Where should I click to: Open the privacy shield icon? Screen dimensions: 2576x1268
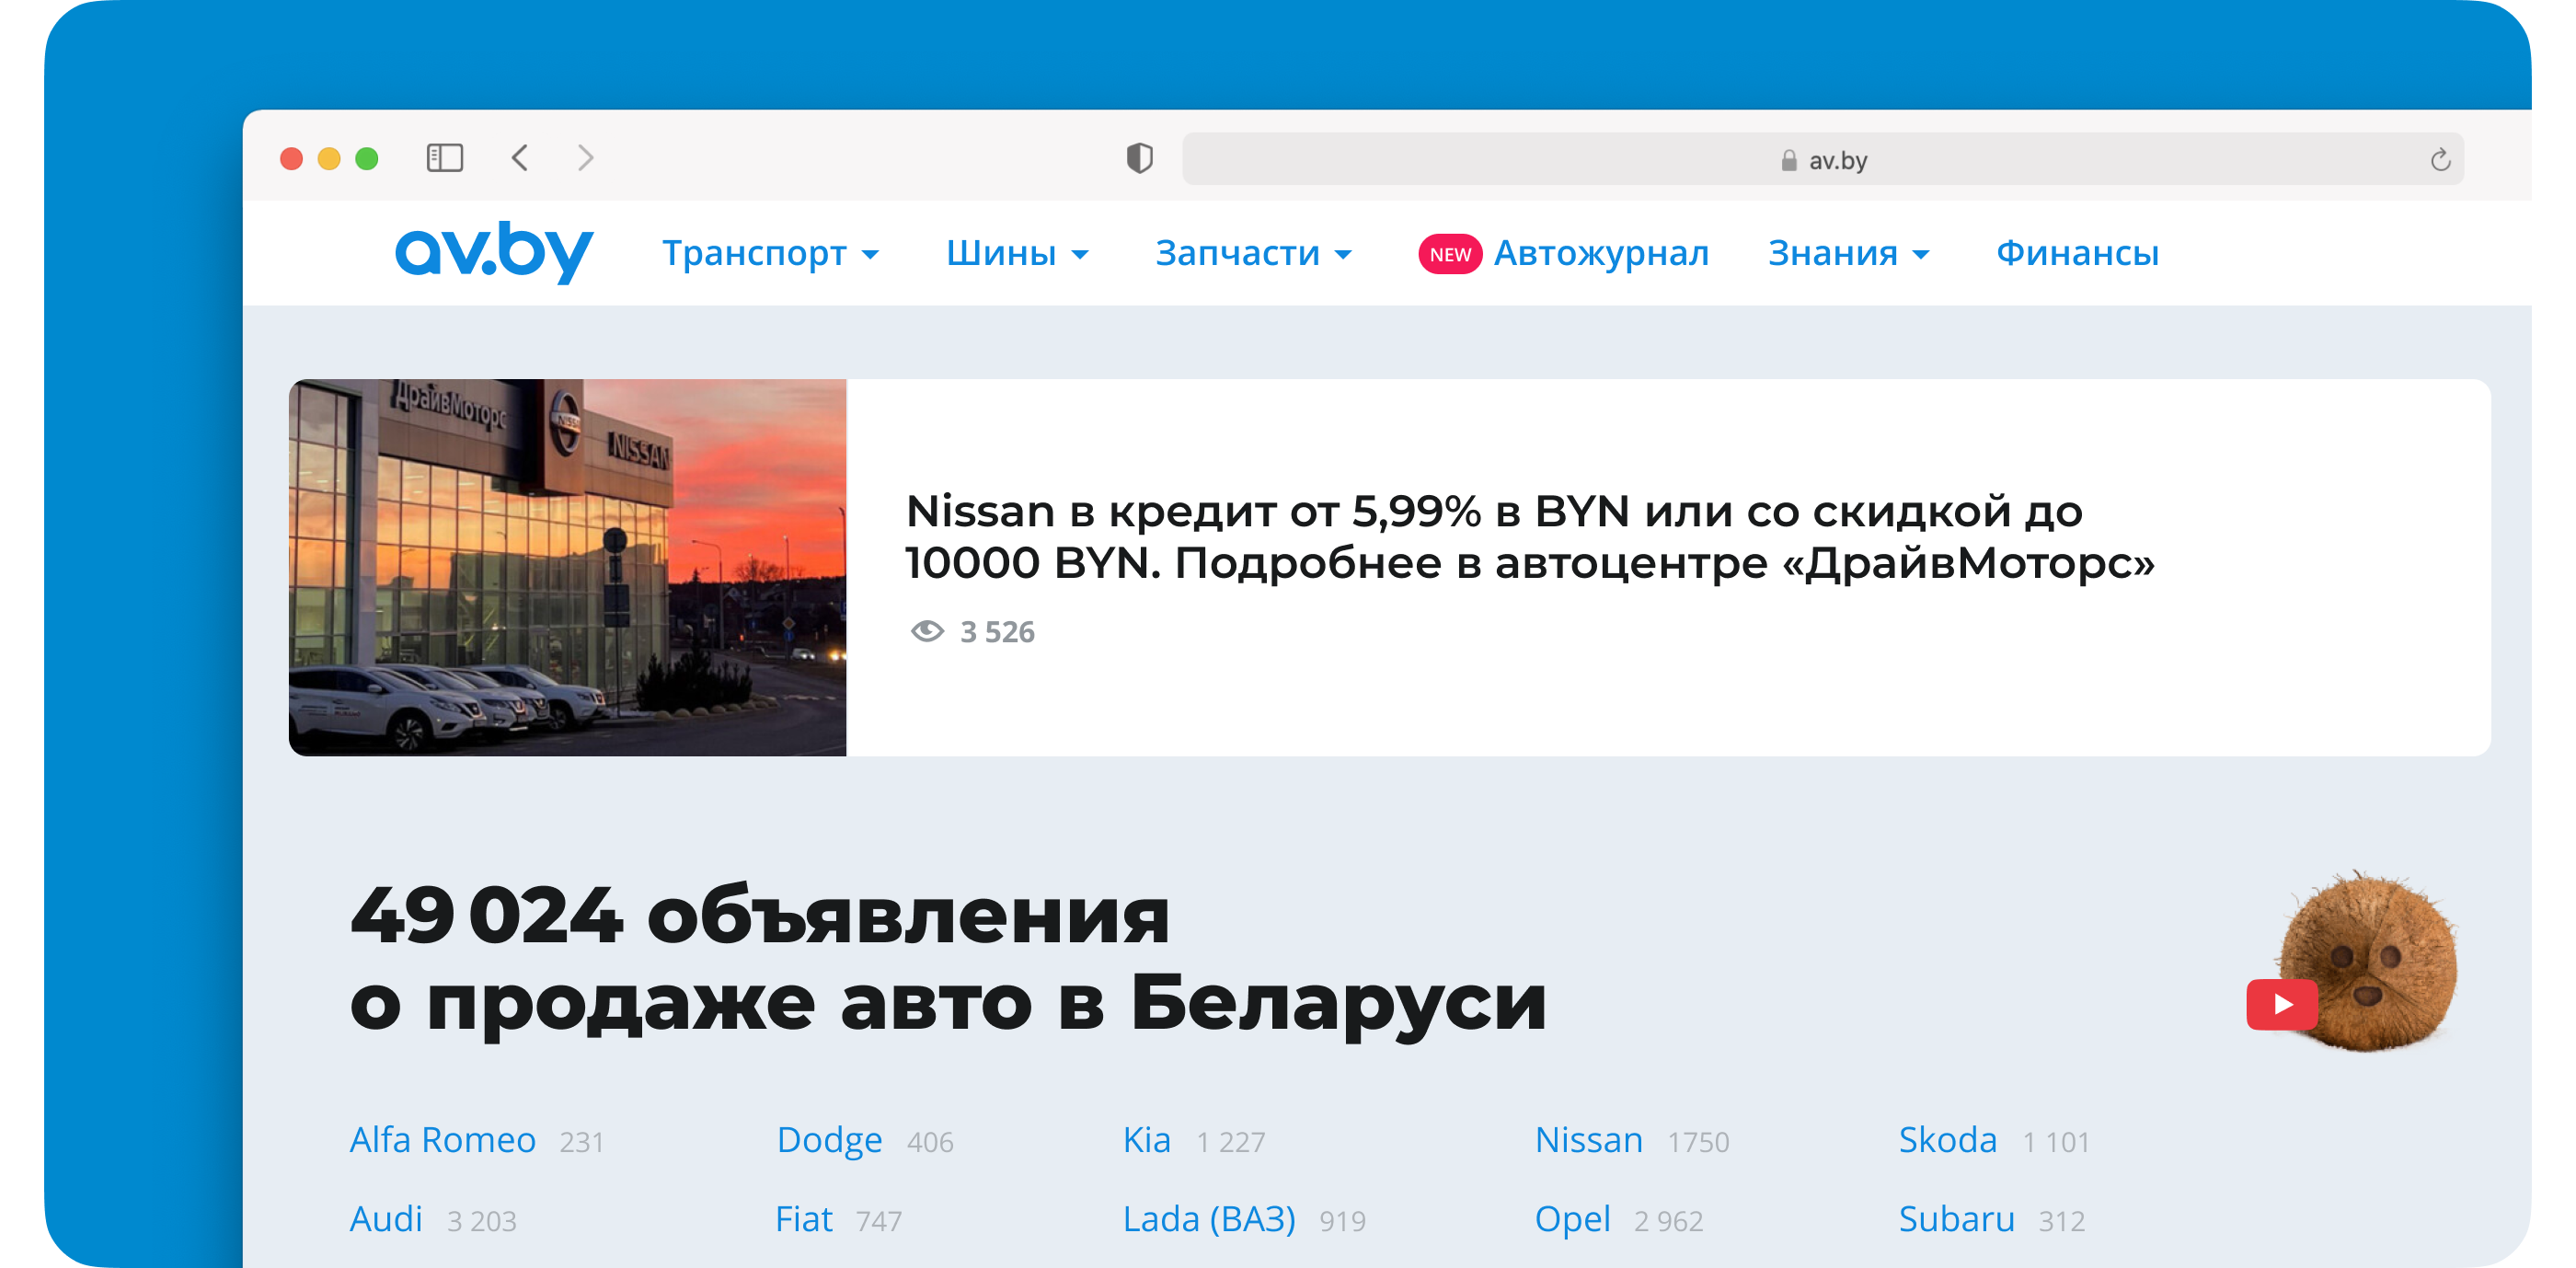tap(1139, 158)
